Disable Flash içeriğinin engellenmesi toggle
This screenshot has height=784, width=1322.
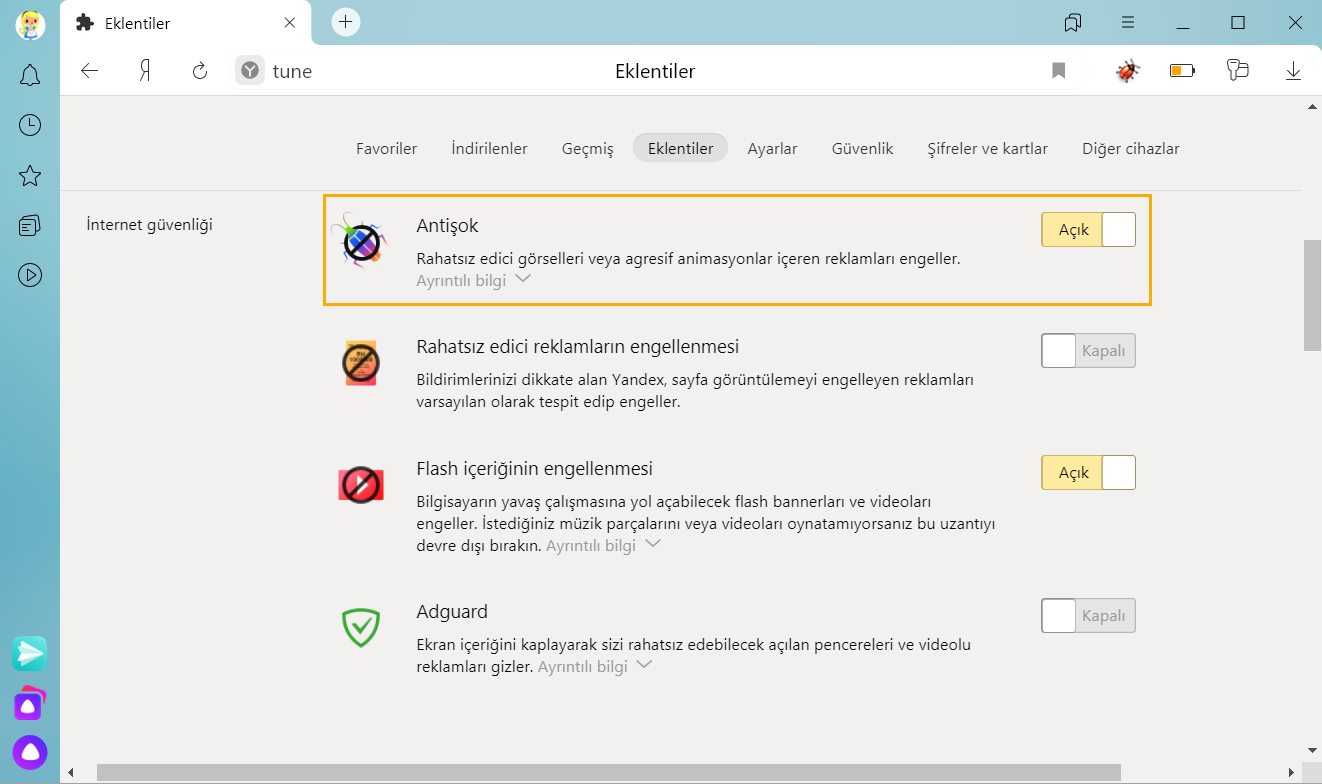1088,472
